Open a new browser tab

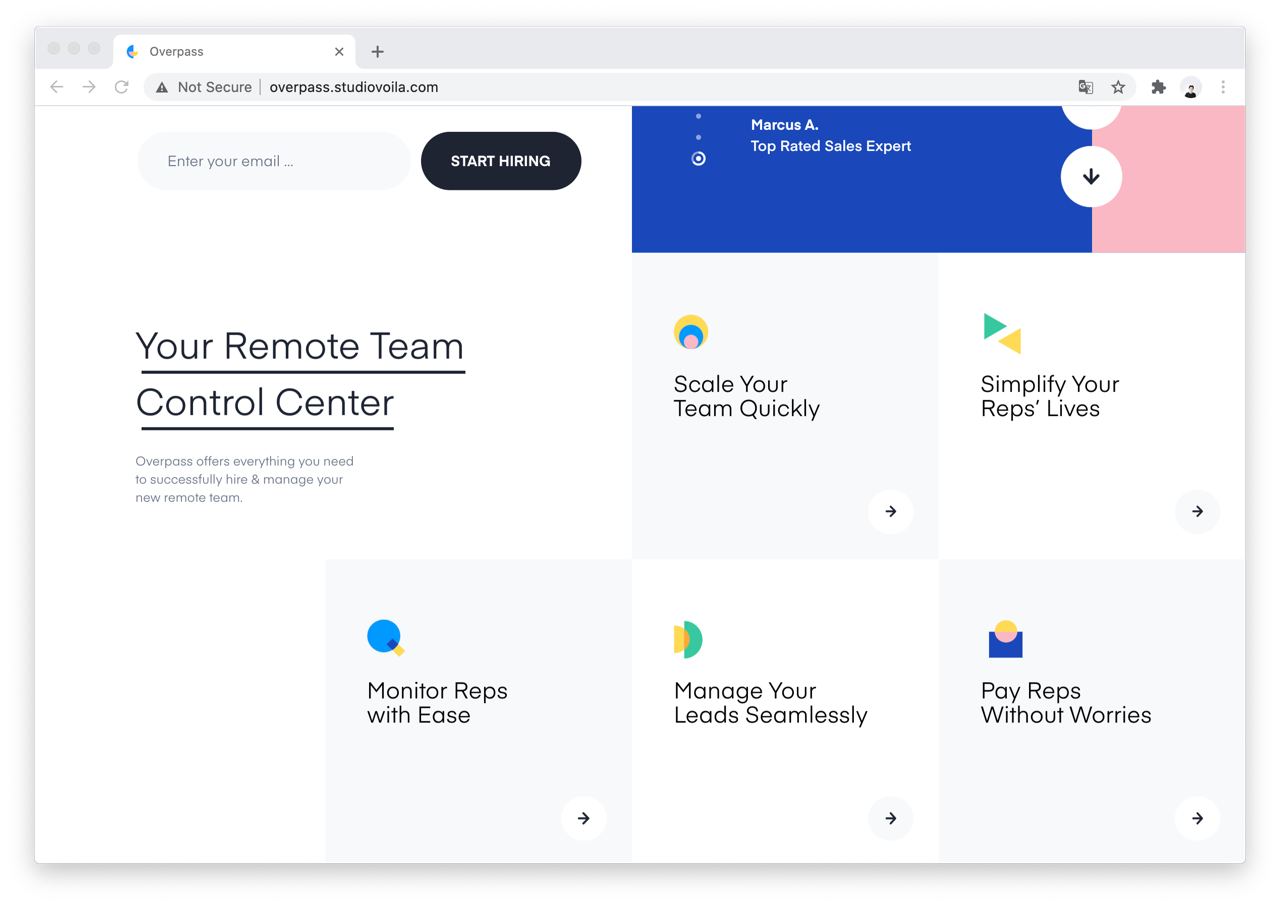point(377,52)
